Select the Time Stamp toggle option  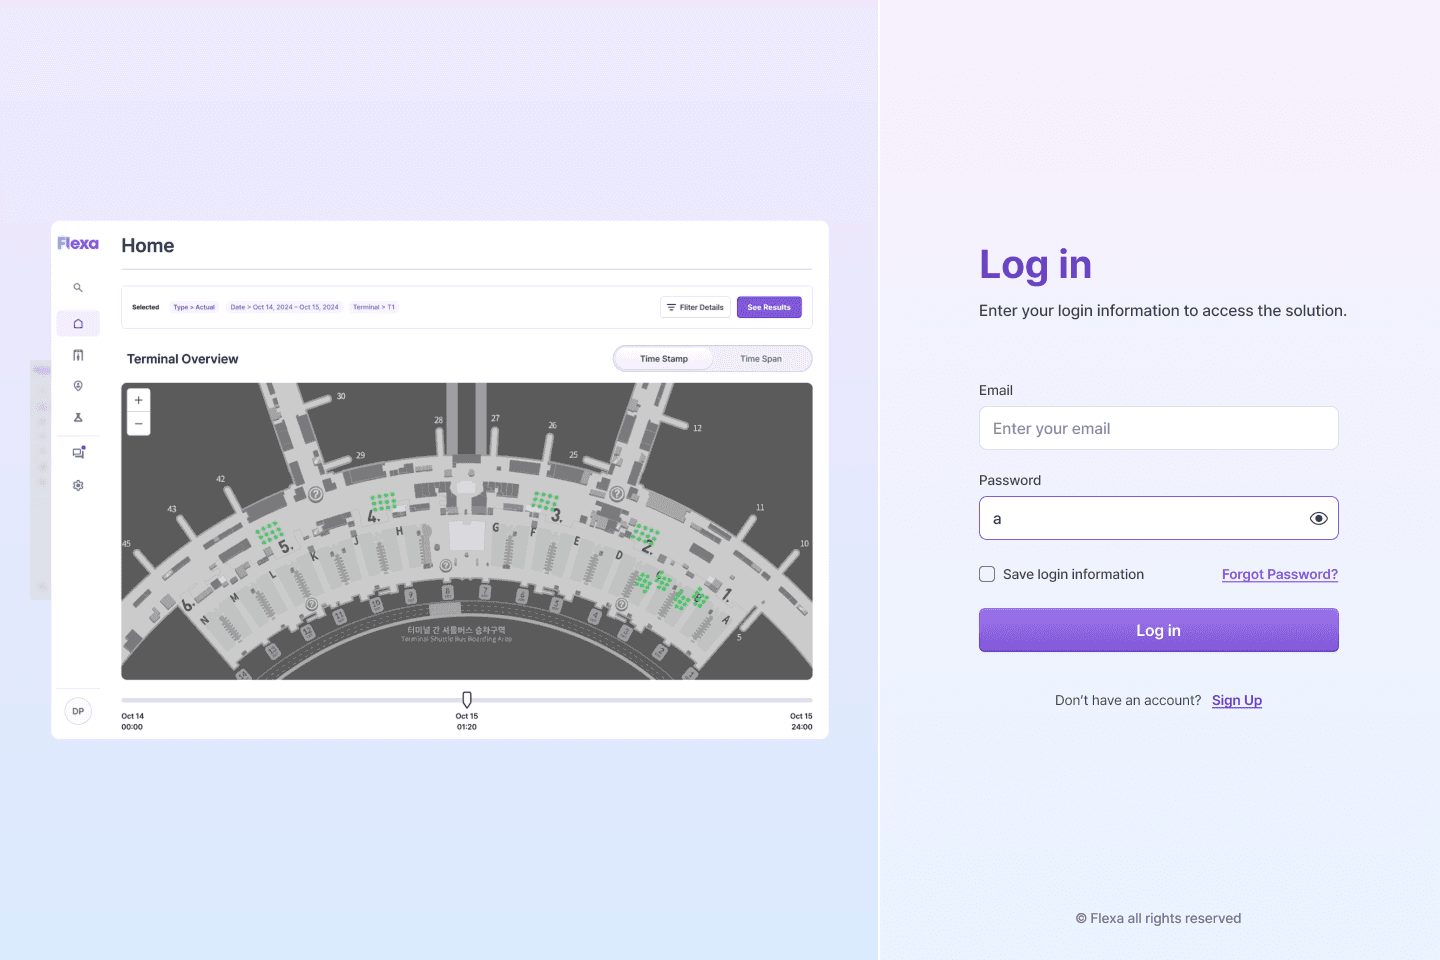coord(664,359)
